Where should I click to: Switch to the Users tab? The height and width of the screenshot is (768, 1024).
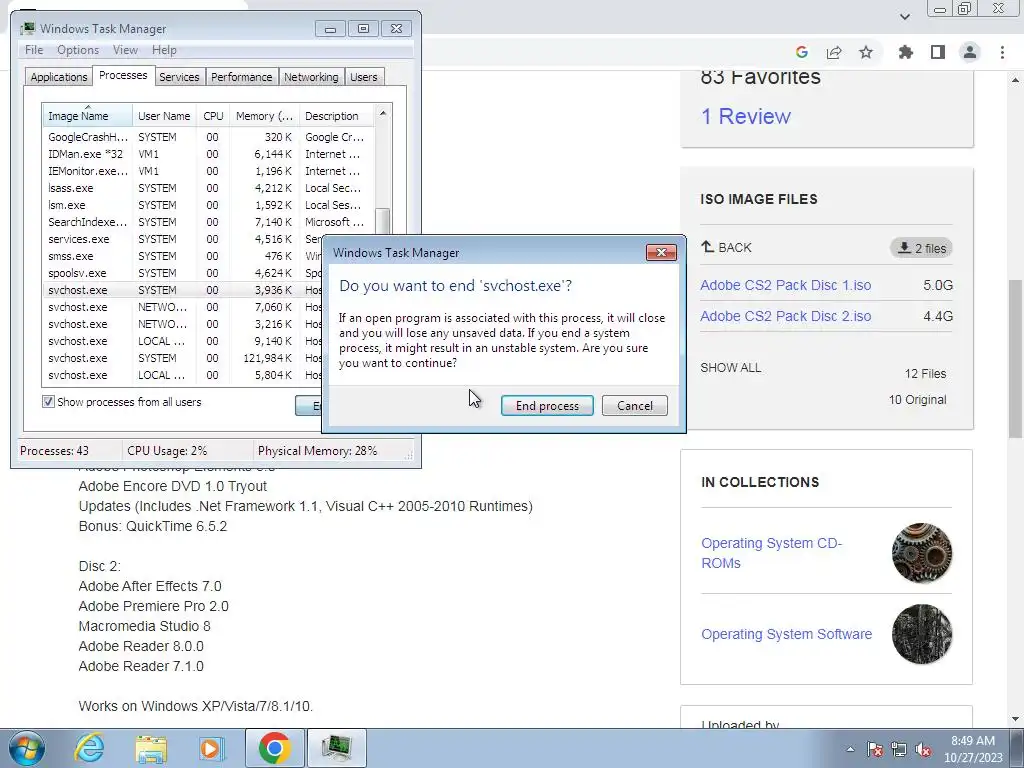click(364, 77)
